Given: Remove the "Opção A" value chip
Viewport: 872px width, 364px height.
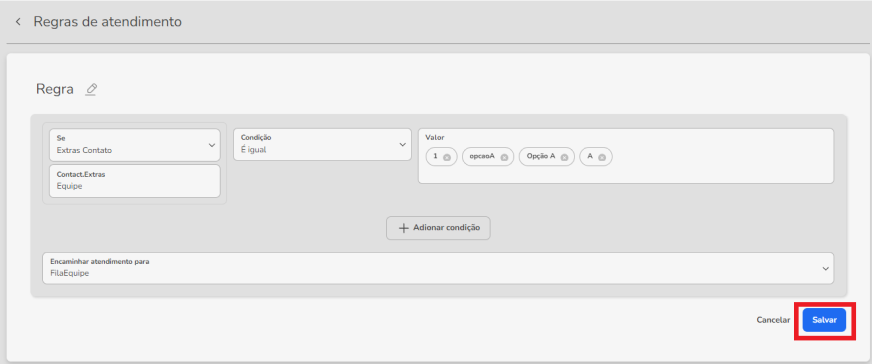Looking at the screenshot, I should 564,157.
